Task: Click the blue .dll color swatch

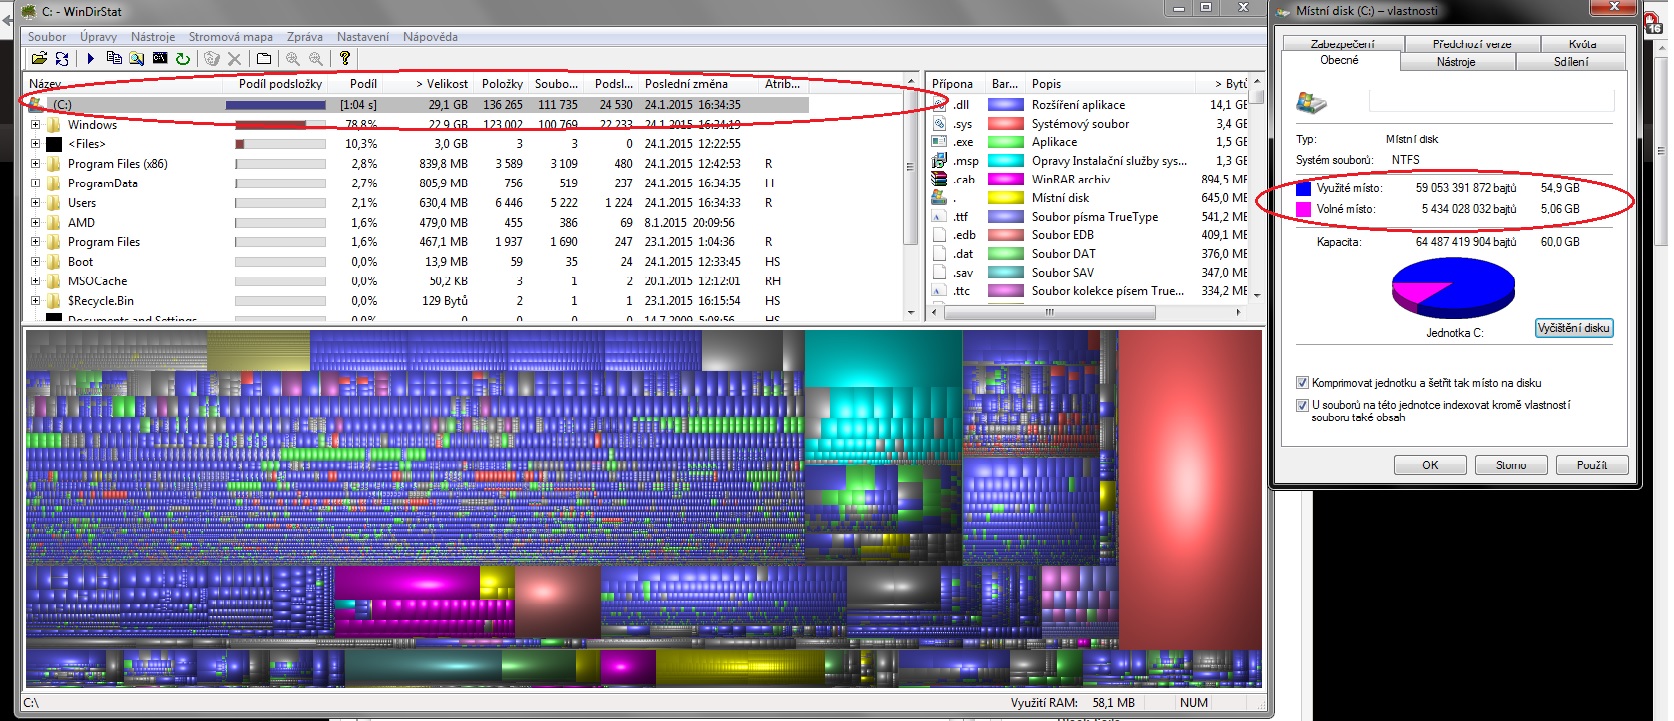Action: (1005, 105)
